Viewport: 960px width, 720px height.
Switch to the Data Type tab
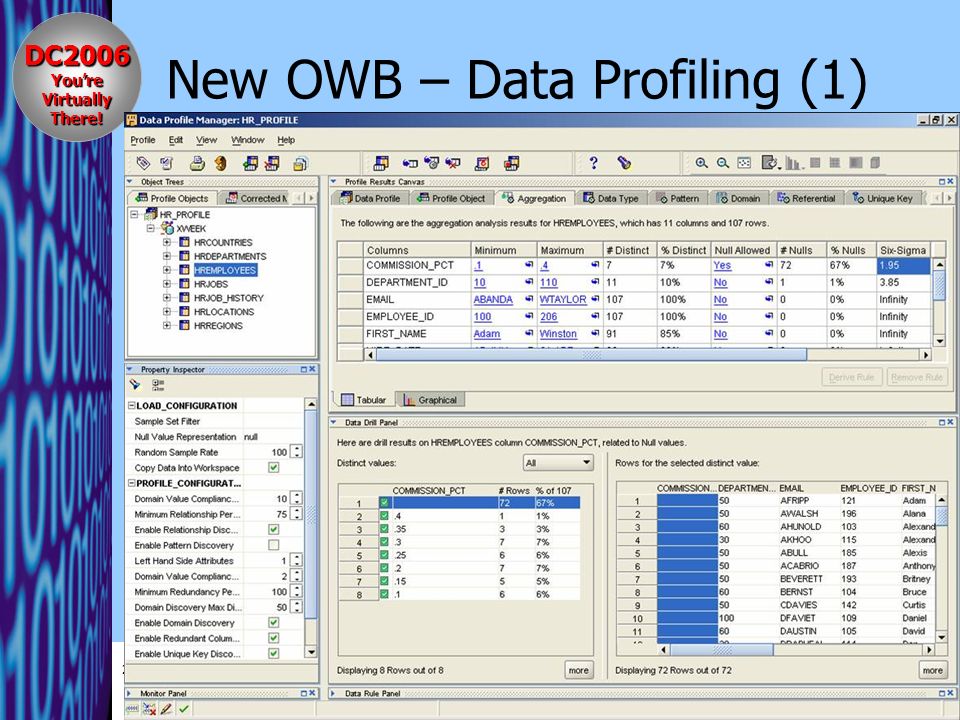pos(610,198)
